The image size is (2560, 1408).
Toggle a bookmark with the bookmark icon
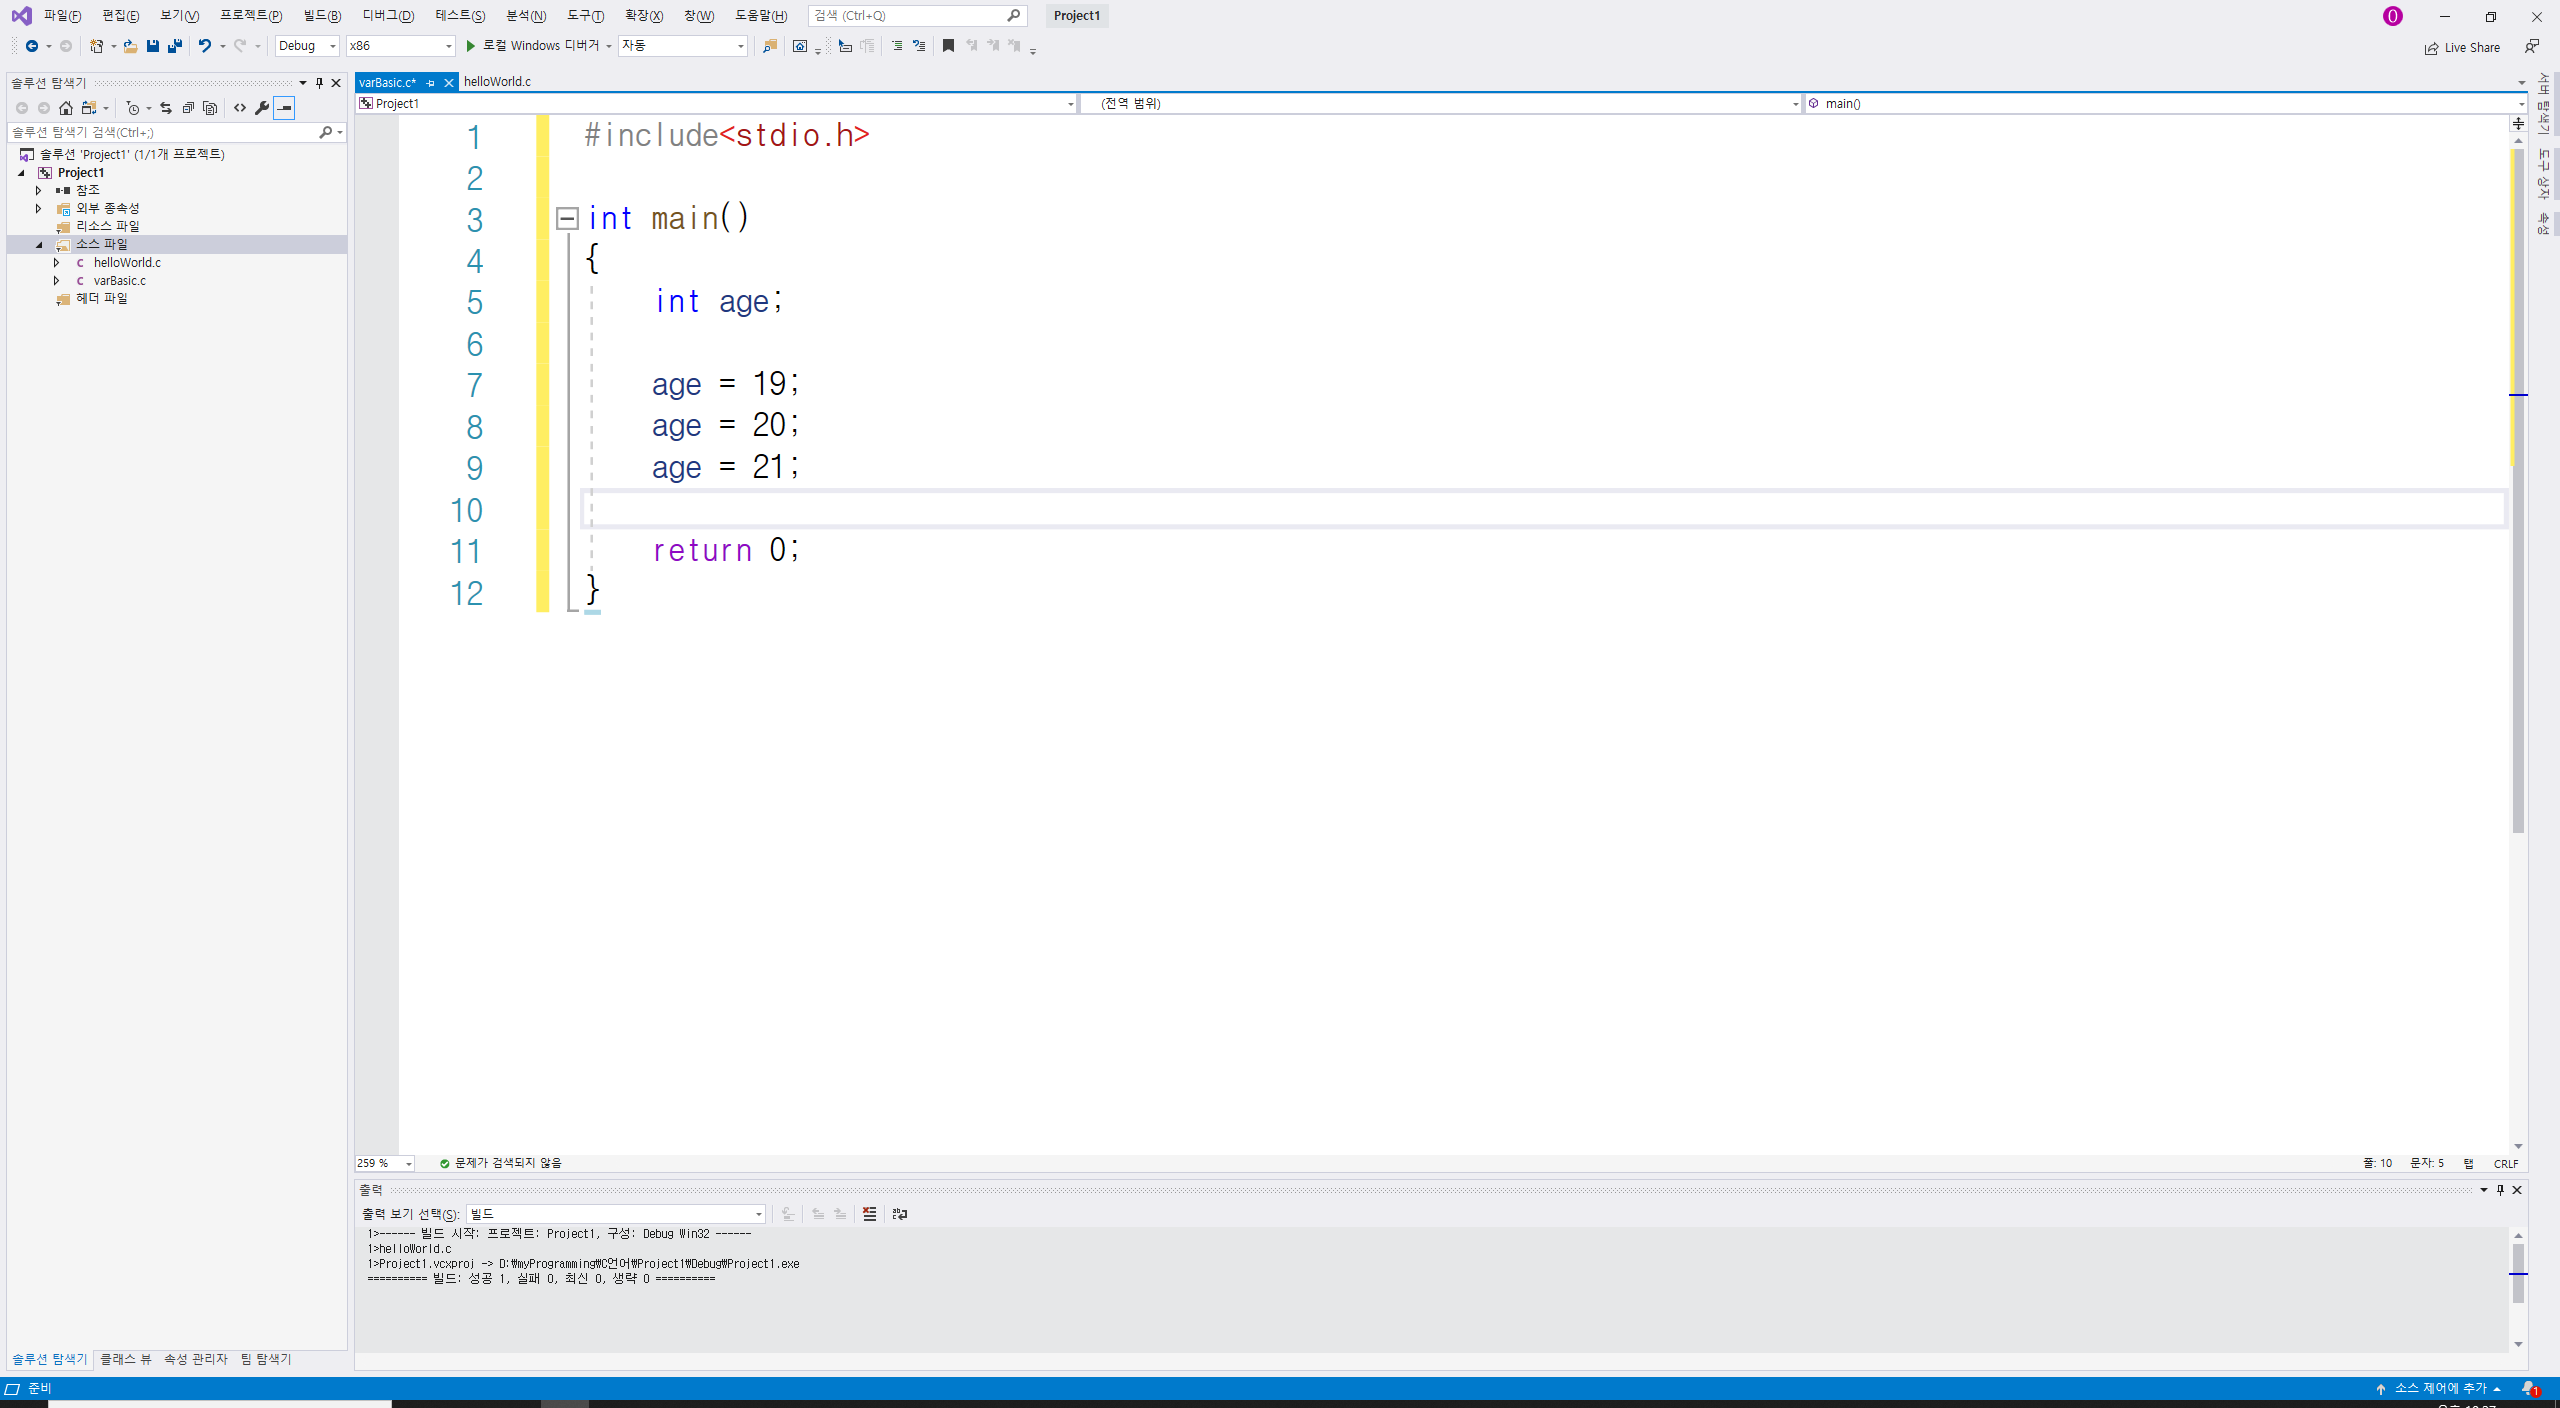[x=948, y=46]
